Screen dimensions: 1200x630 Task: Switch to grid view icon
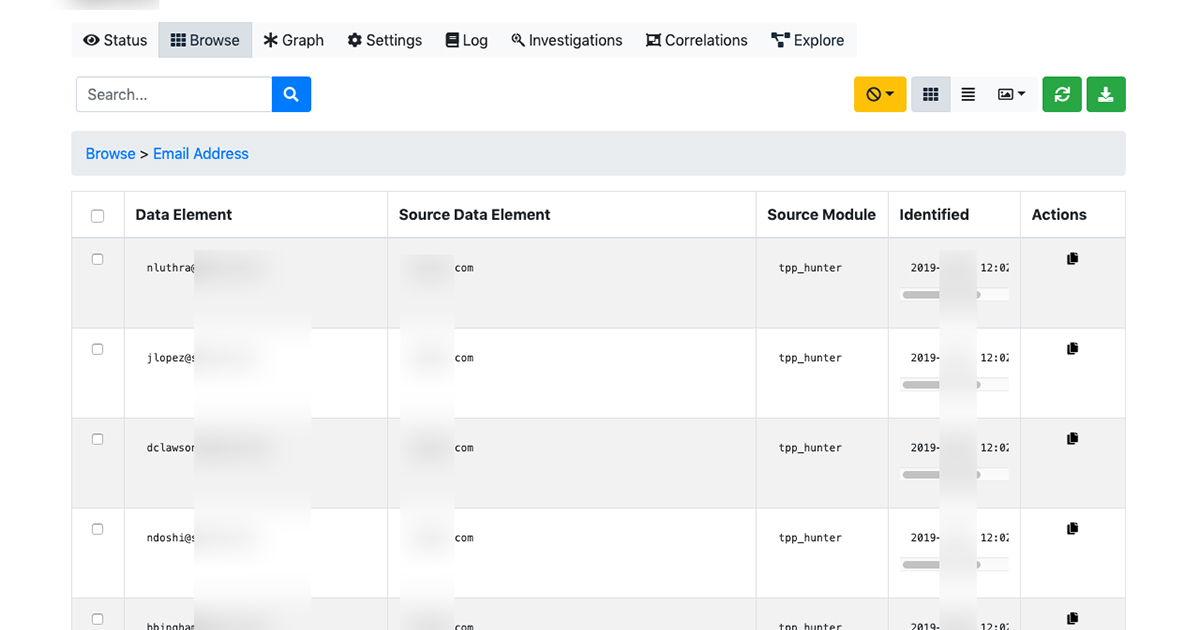point(931,94)
